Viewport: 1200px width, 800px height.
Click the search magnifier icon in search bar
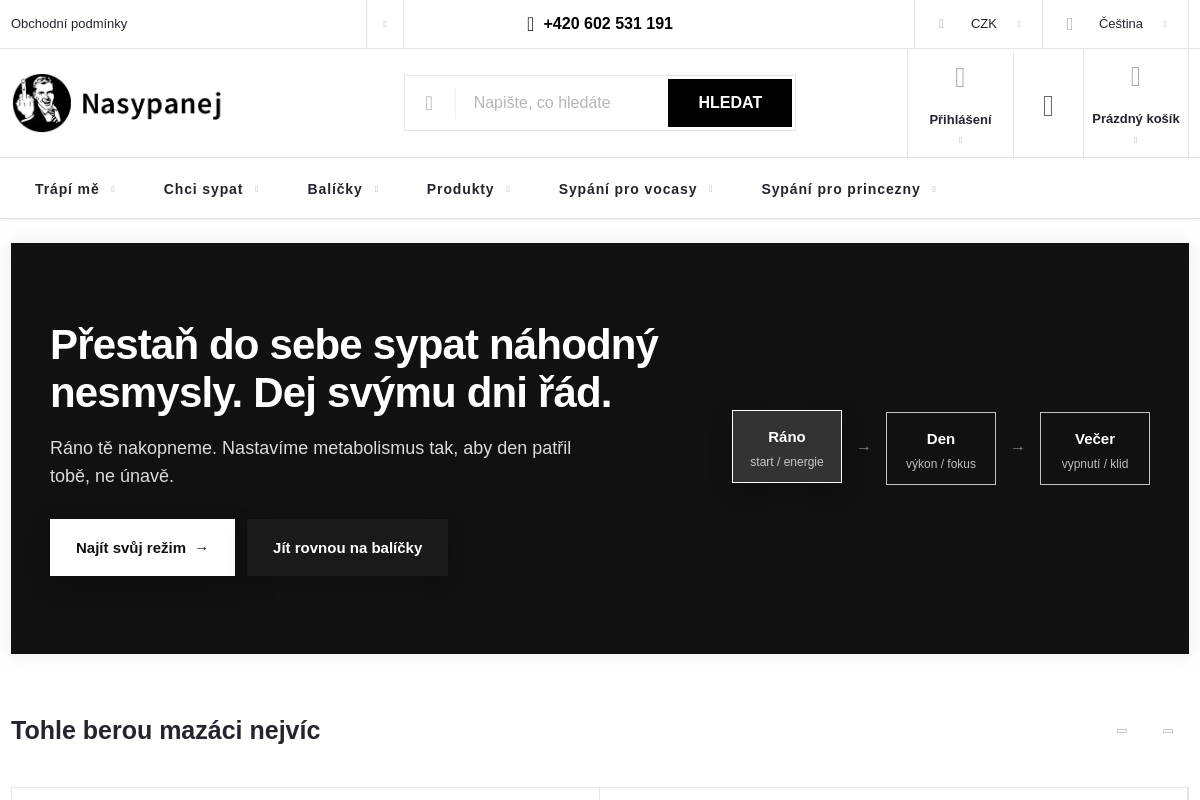pos(429,103)
